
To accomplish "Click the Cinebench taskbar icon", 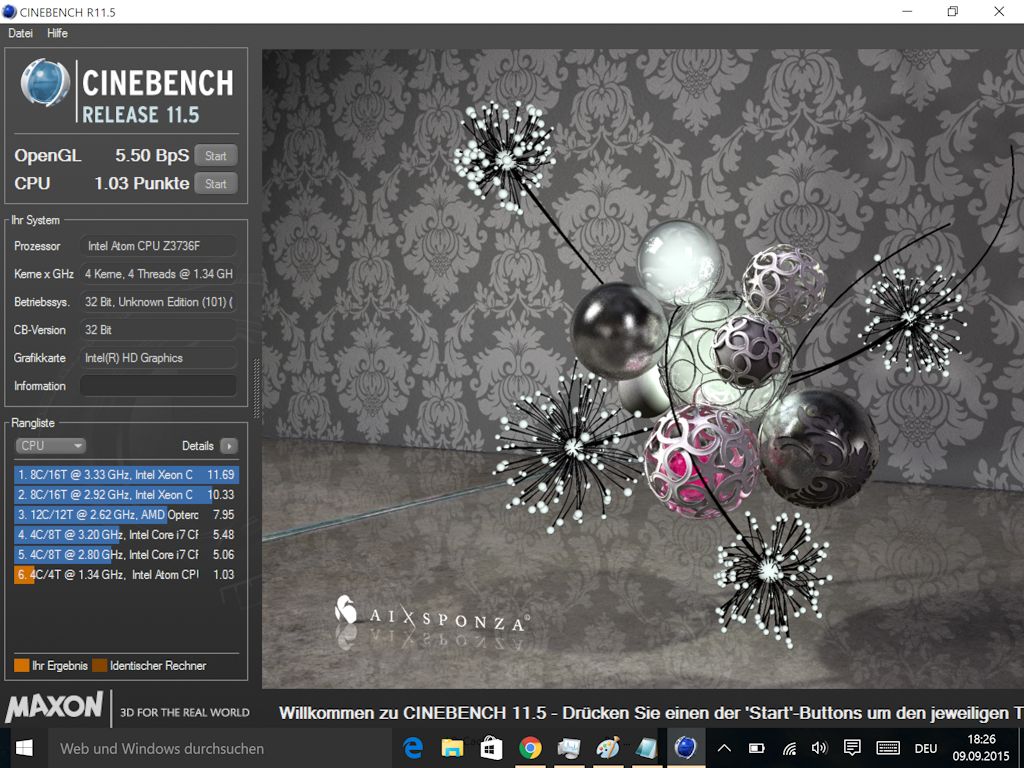I will 685,748.
